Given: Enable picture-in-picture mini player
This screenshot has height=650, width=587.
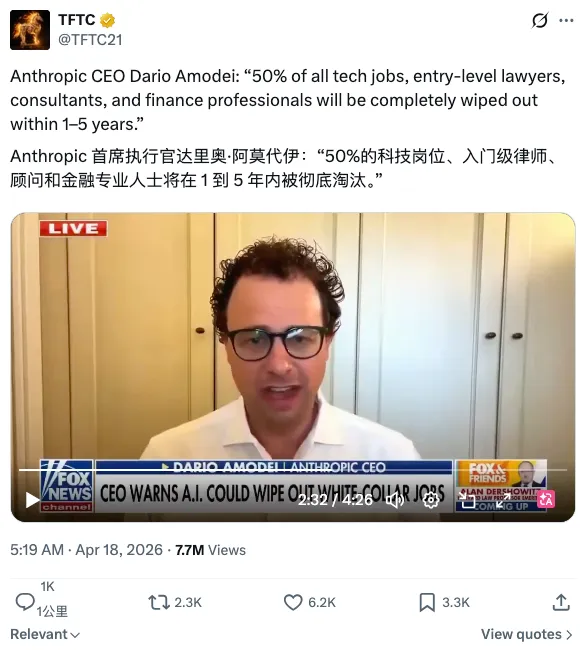Looking at the screenshot, I should 467,500.
